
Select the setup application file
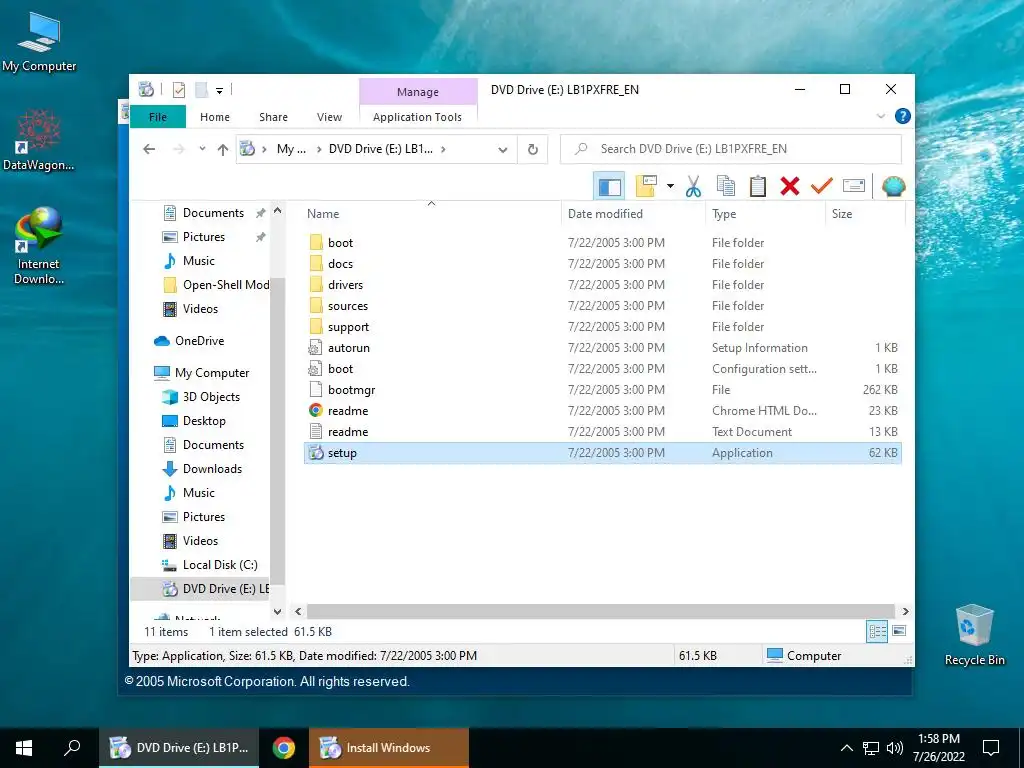pyautogui.click(x=603, y=453)
